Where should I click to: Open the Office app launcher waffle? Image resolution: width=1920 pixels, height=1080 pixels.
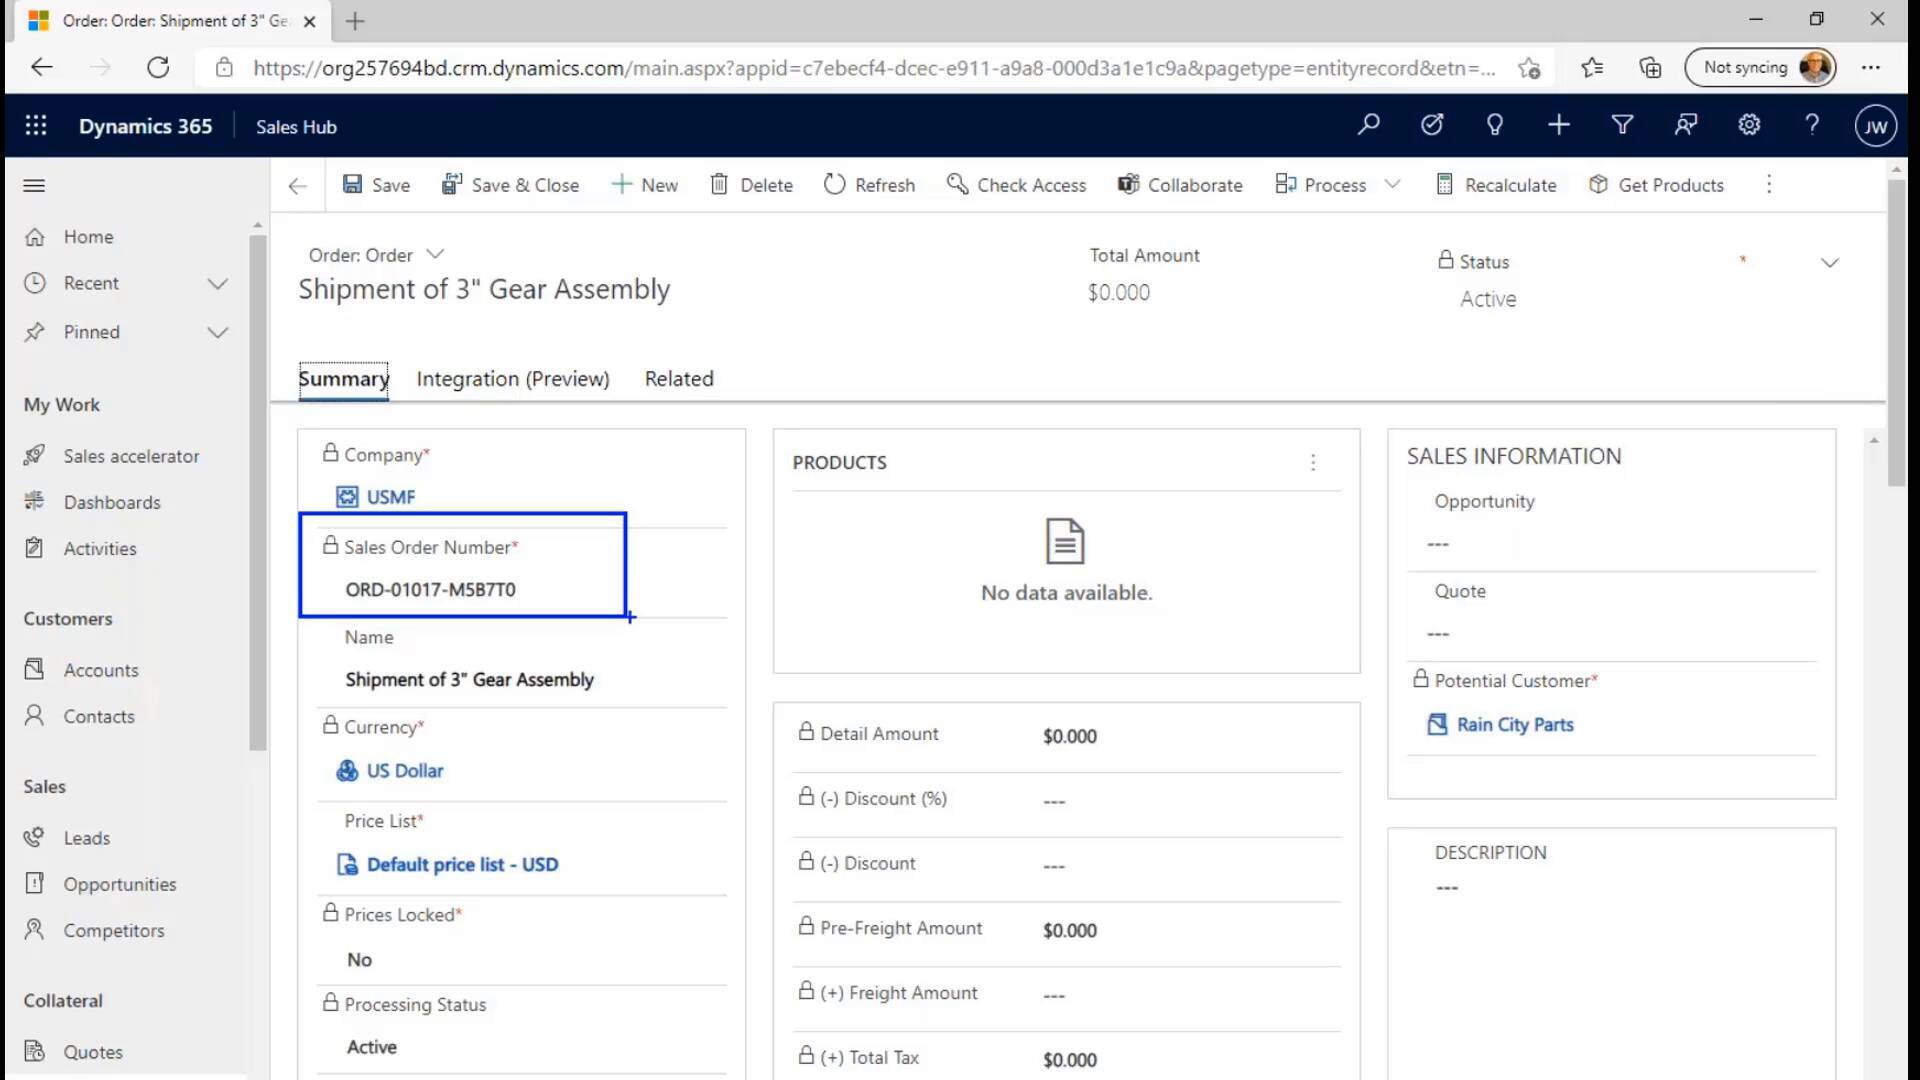[36, 125]
